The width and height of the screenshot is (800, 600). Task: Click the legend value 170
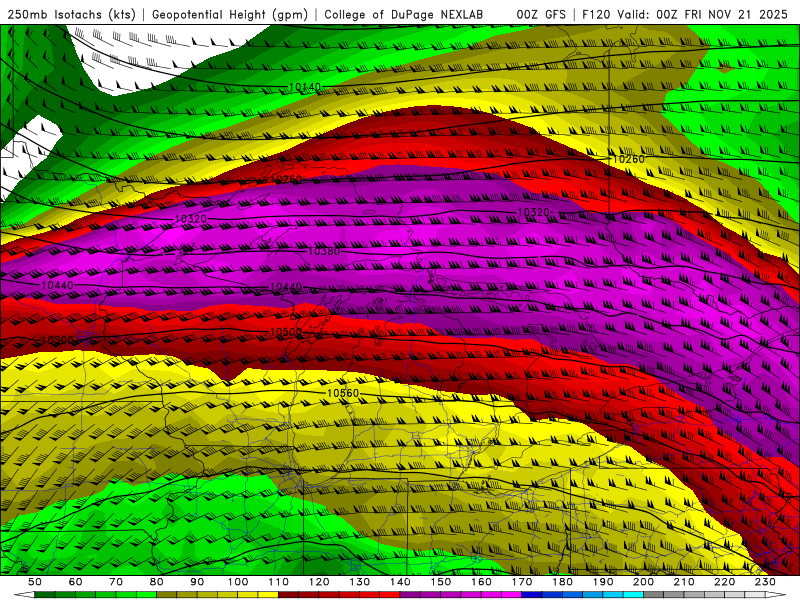[522, 582]
